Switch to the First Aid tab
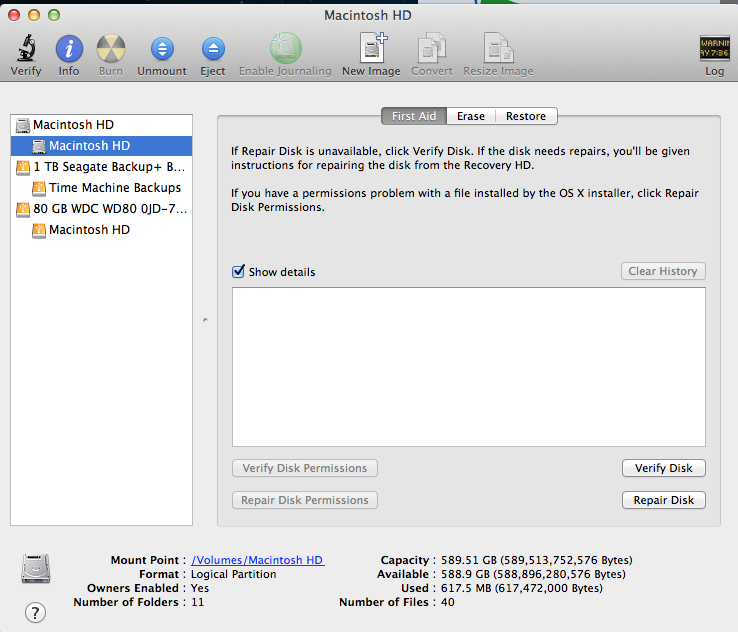 (414, 116)
